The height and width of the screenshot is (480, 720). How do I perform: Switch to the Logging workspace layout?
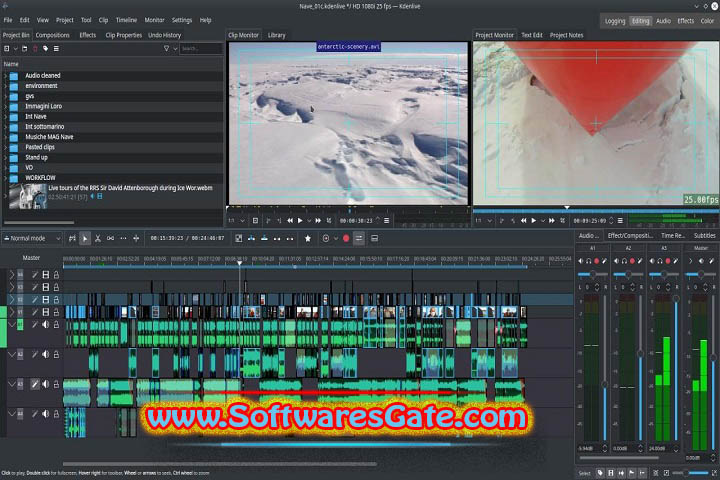click(x=615, y=21)
